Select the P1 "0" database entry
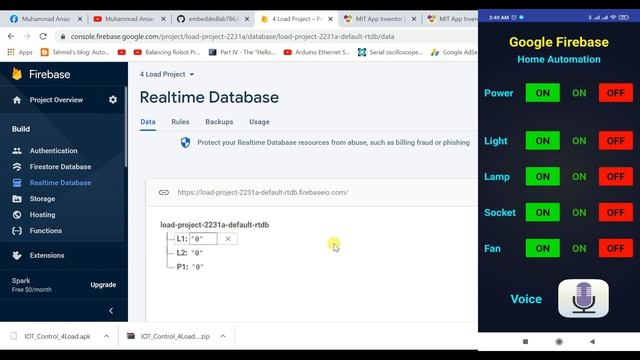The image size is (640, 360). [x=190, y=267]
